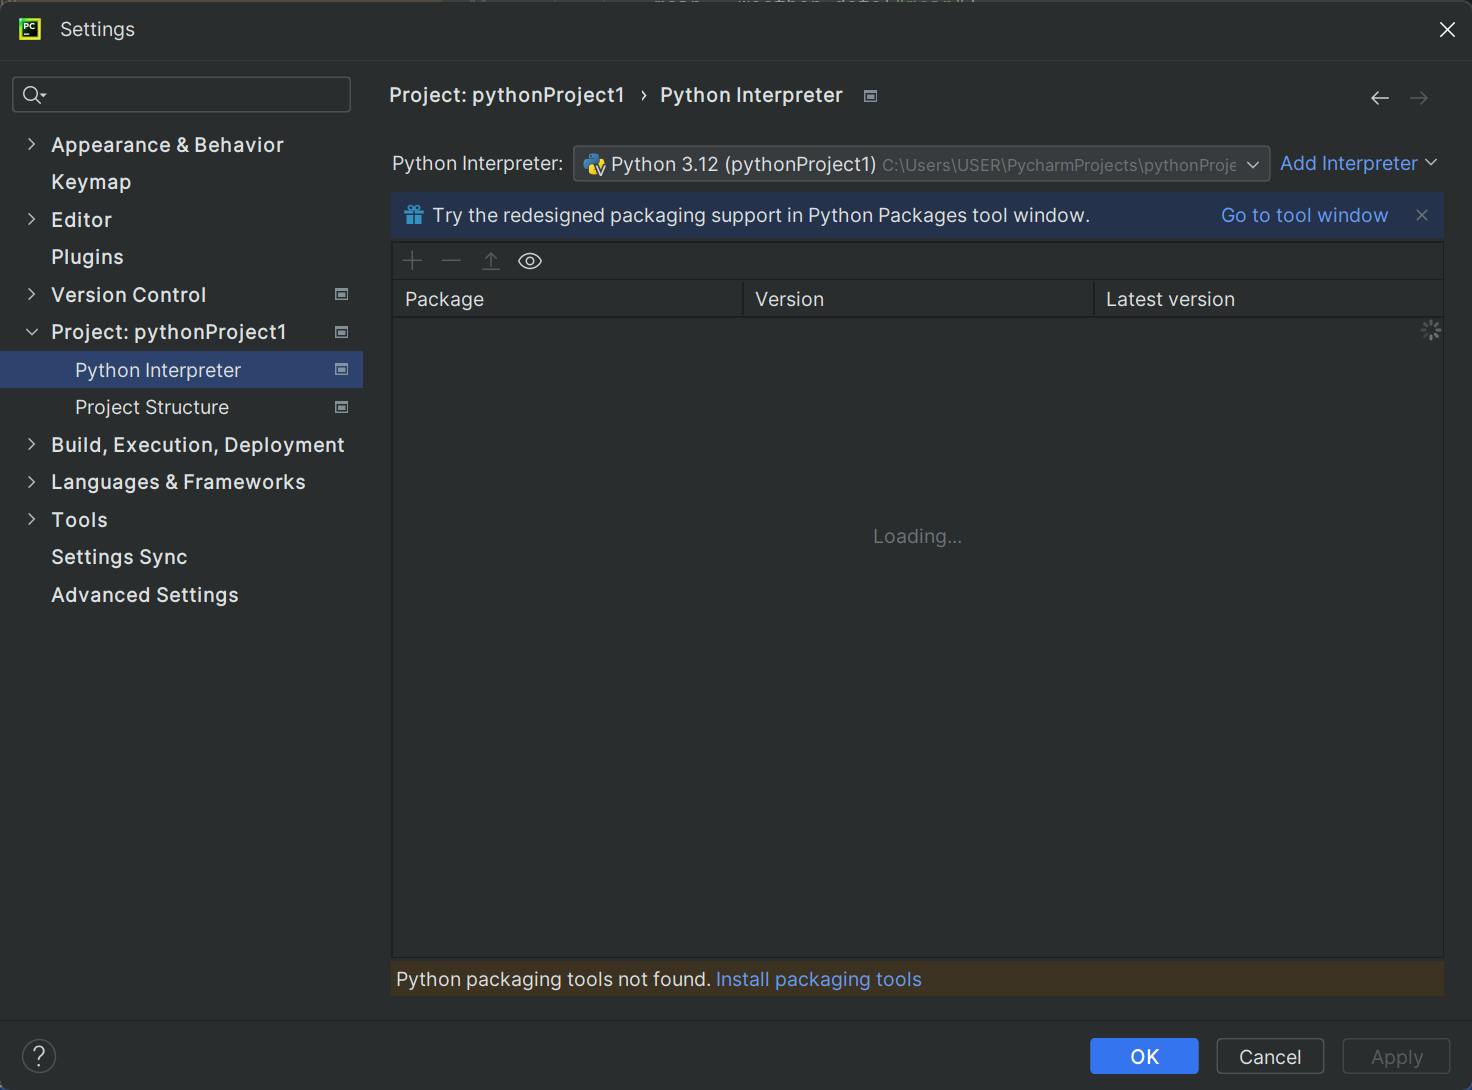Click the Python Interpreter breadcrumb title
This screenshot has height=1090, width=1472.
pyautogui.click(x=751, y=95)
